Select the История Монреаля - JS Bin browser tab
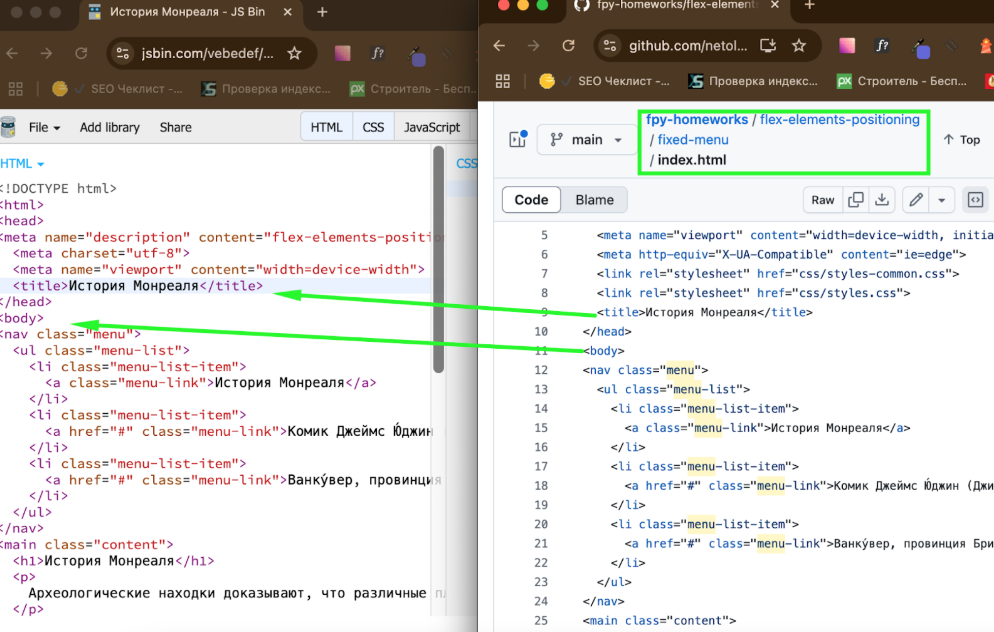994x632 pixels. [x=190, y=13]
